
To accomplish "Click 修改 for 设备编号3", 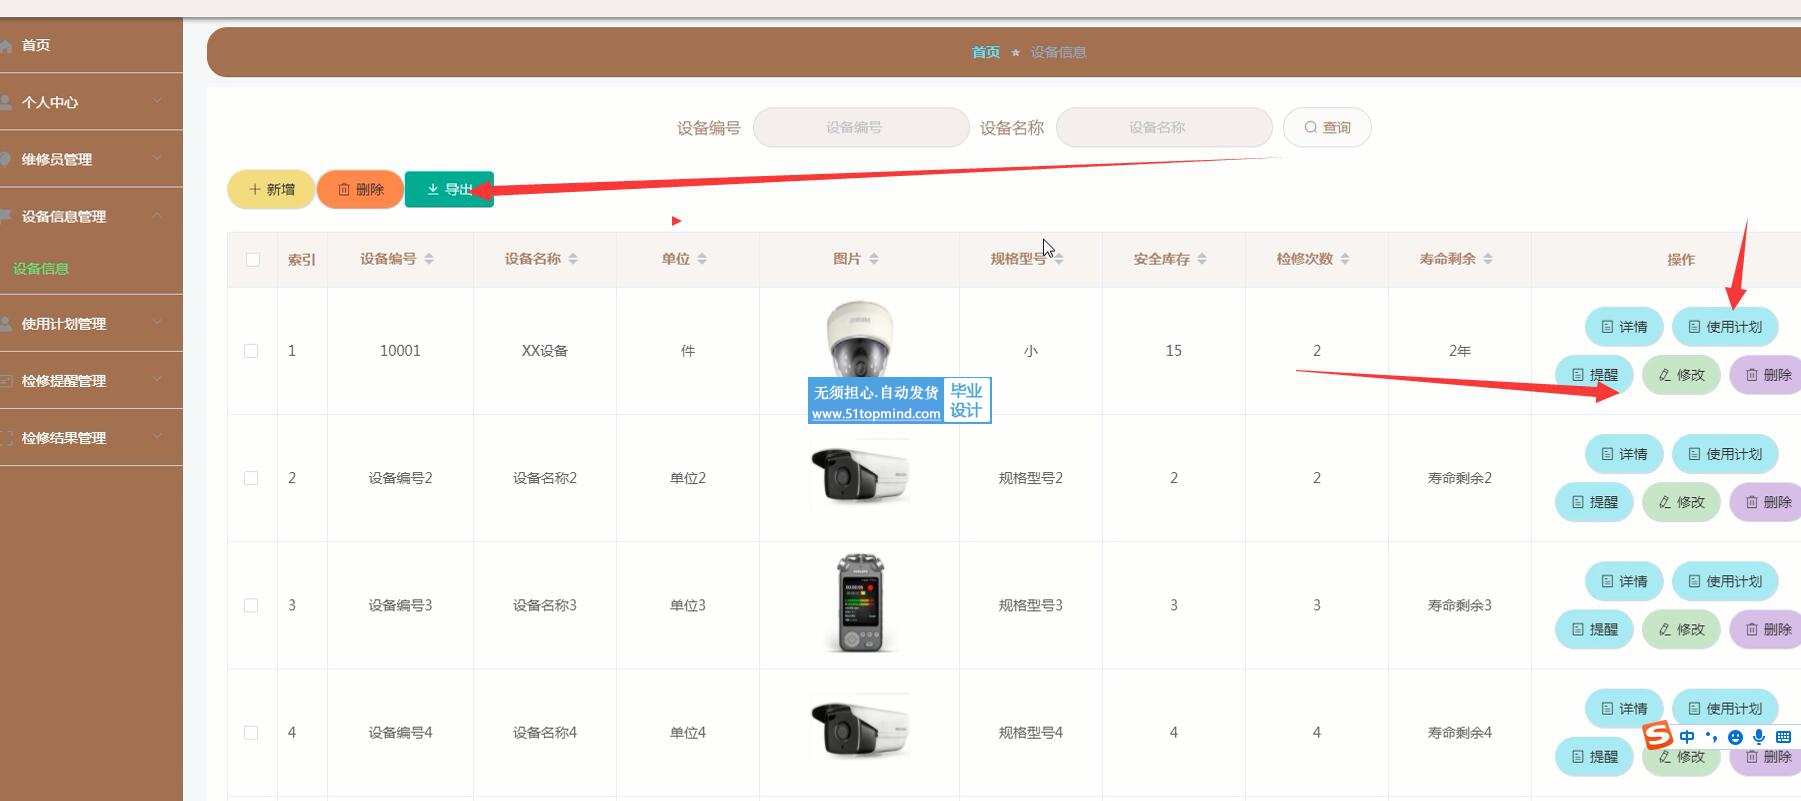I will (x=1681, y=629).
